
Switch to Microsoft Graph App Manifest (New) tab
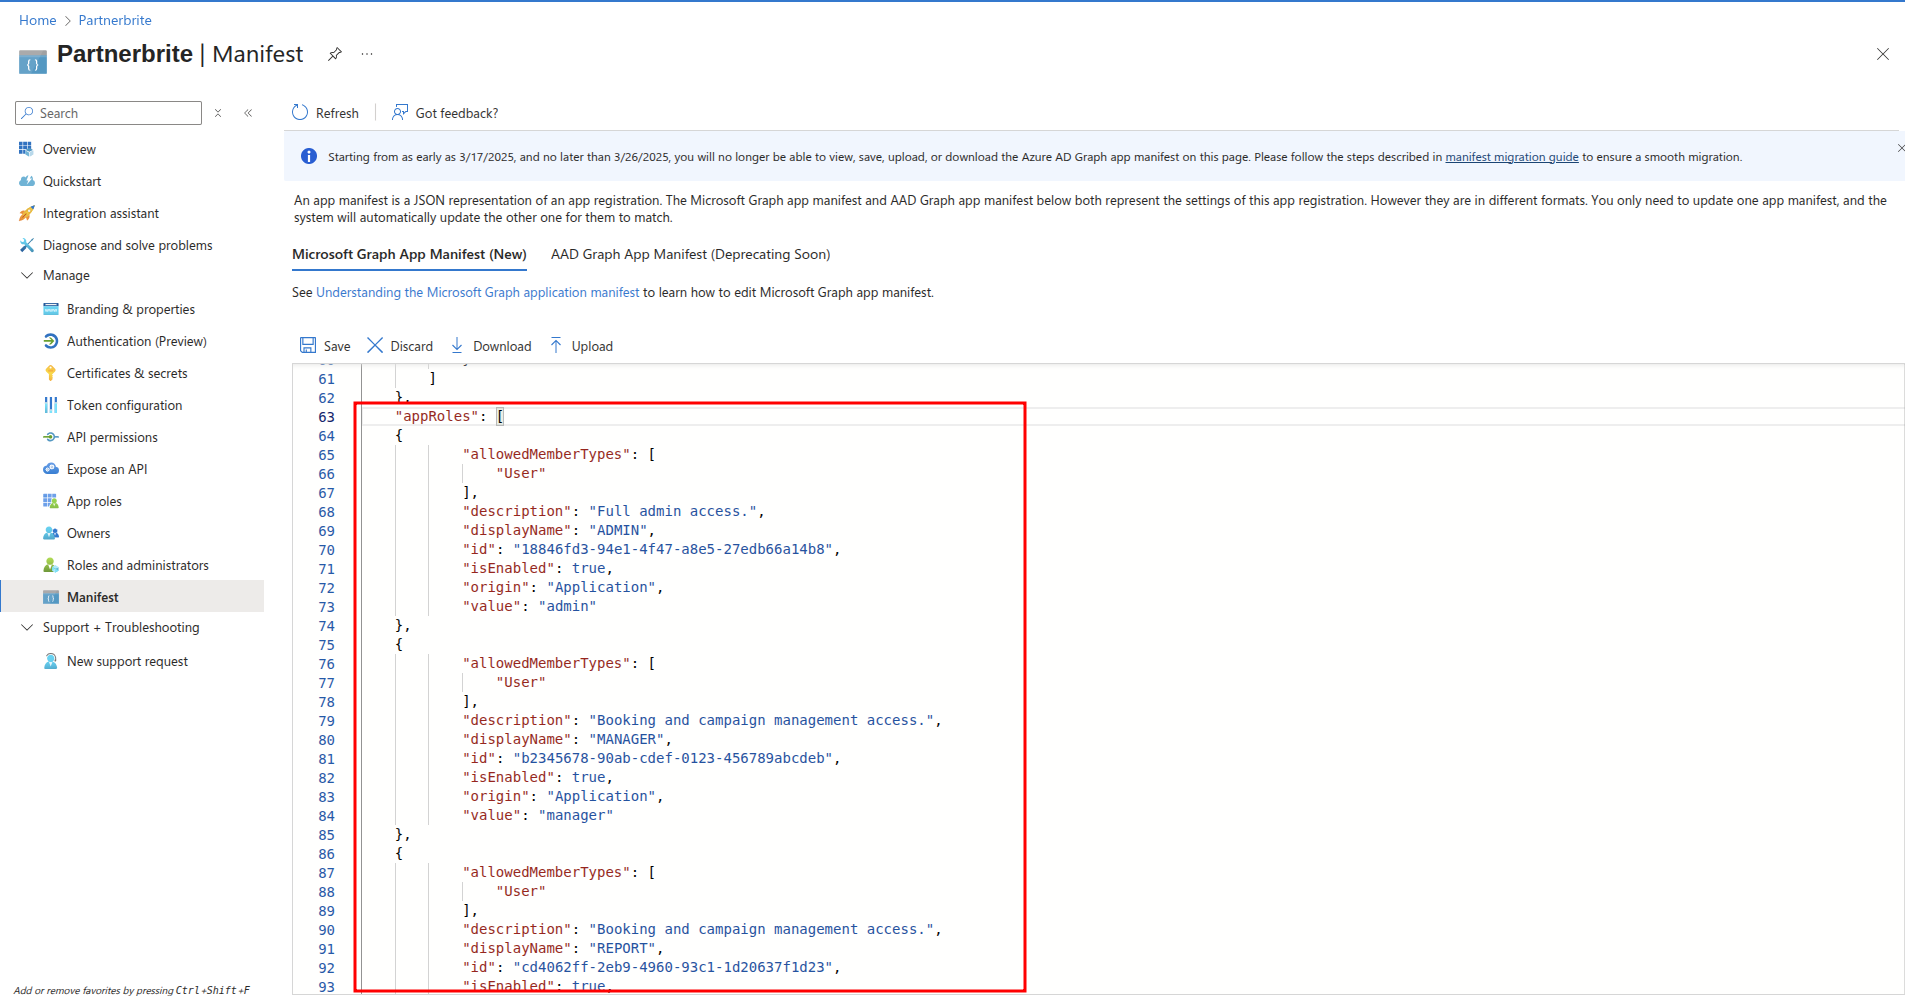pos(409,254)
